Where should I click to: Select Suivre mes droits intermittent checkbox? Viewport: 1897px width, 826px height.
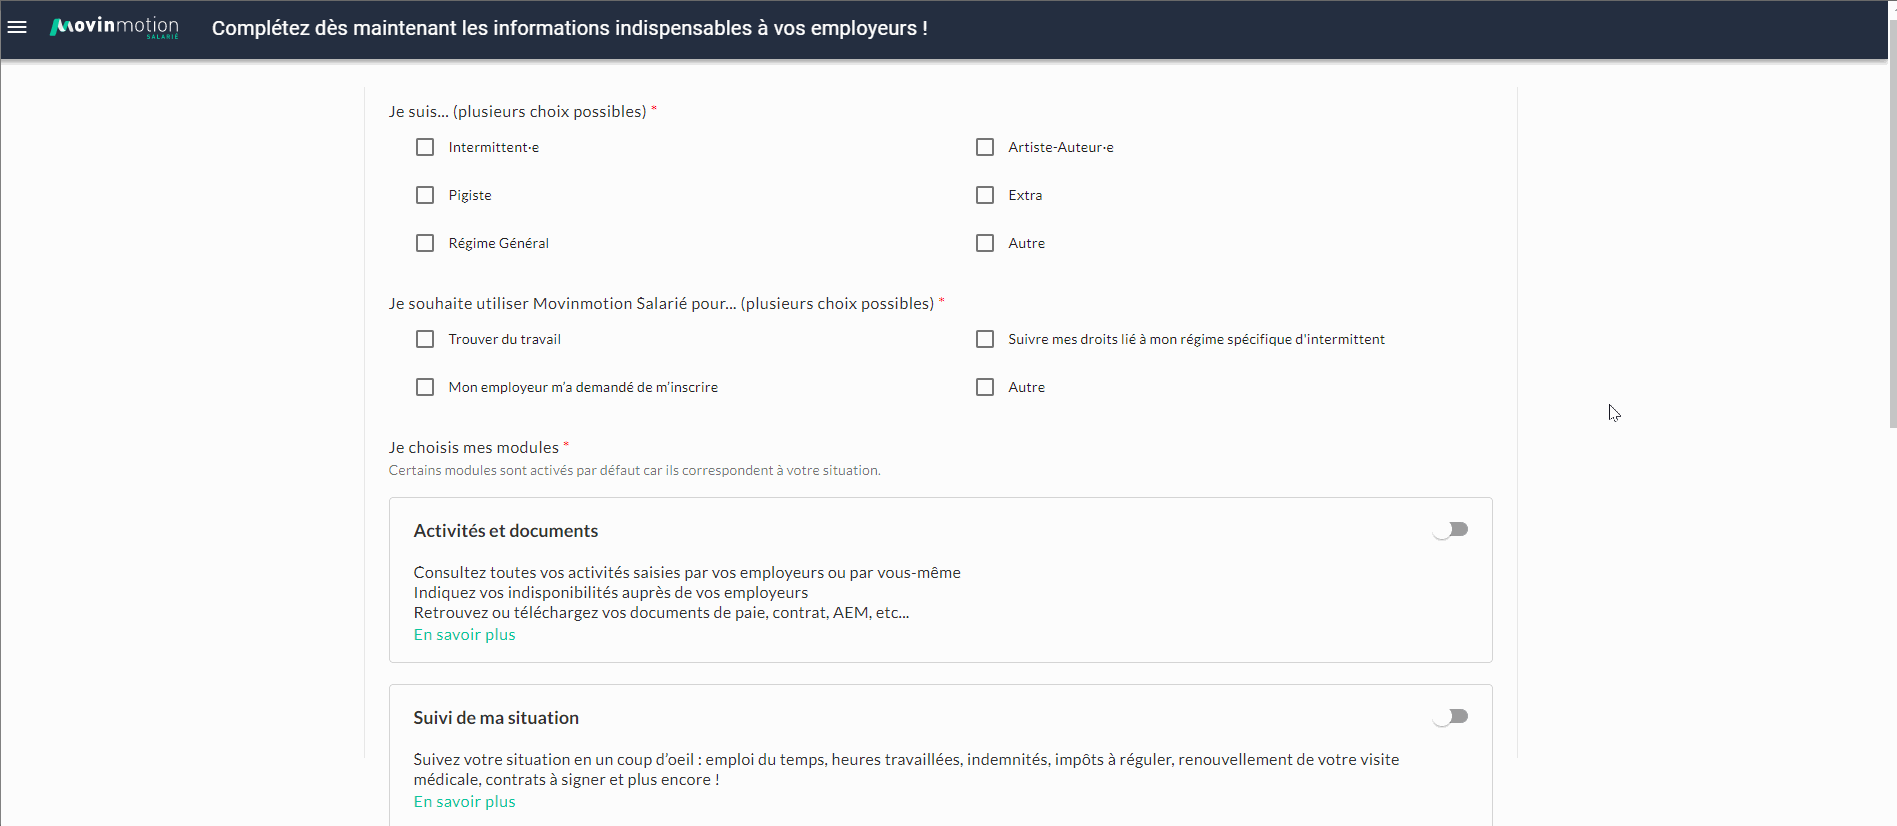[x=985, y=339]
